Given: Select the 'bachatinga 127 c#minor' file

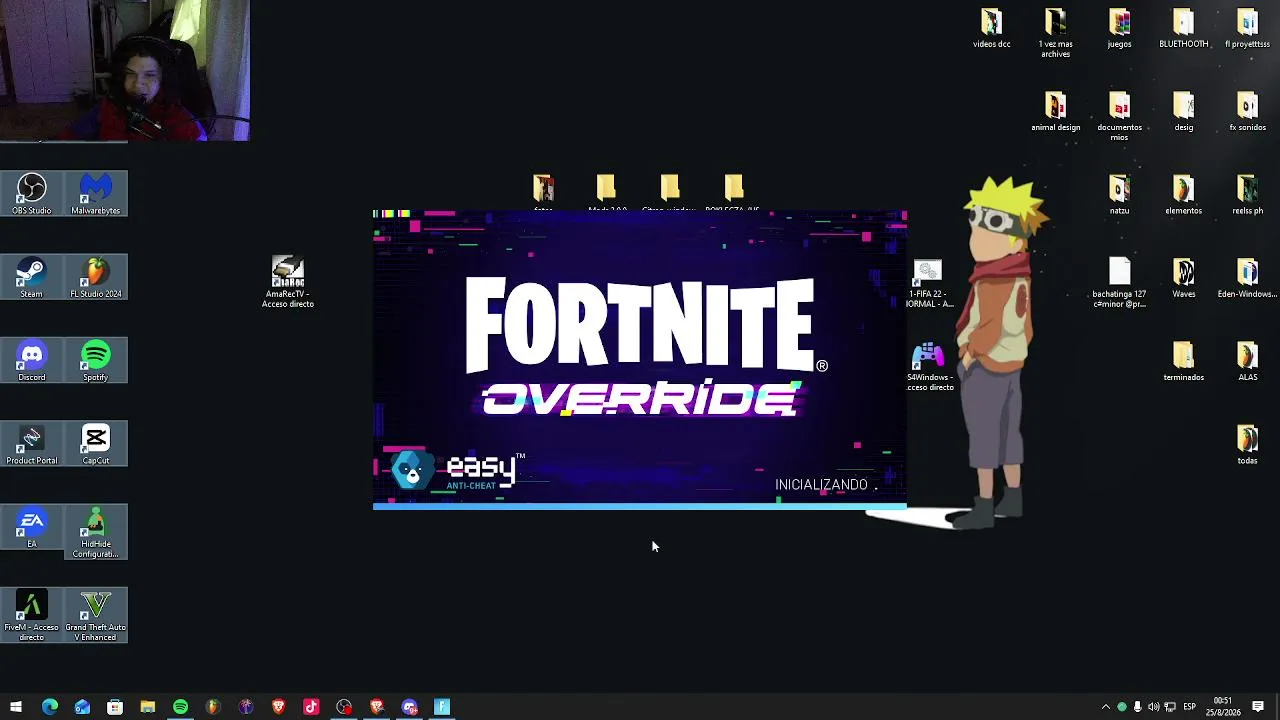Looking at the screenshot, I should (1119, 283).
